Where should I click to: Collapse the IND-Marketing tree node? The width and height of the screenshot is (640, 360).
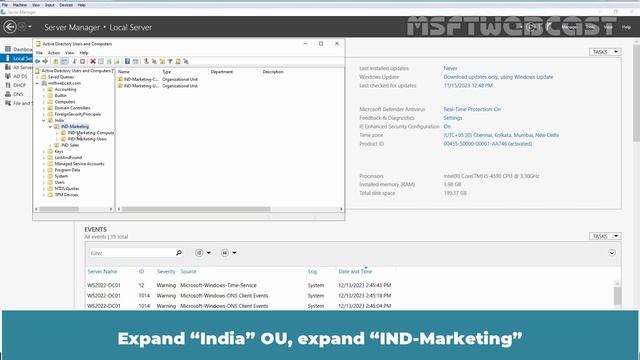(50, 127)
